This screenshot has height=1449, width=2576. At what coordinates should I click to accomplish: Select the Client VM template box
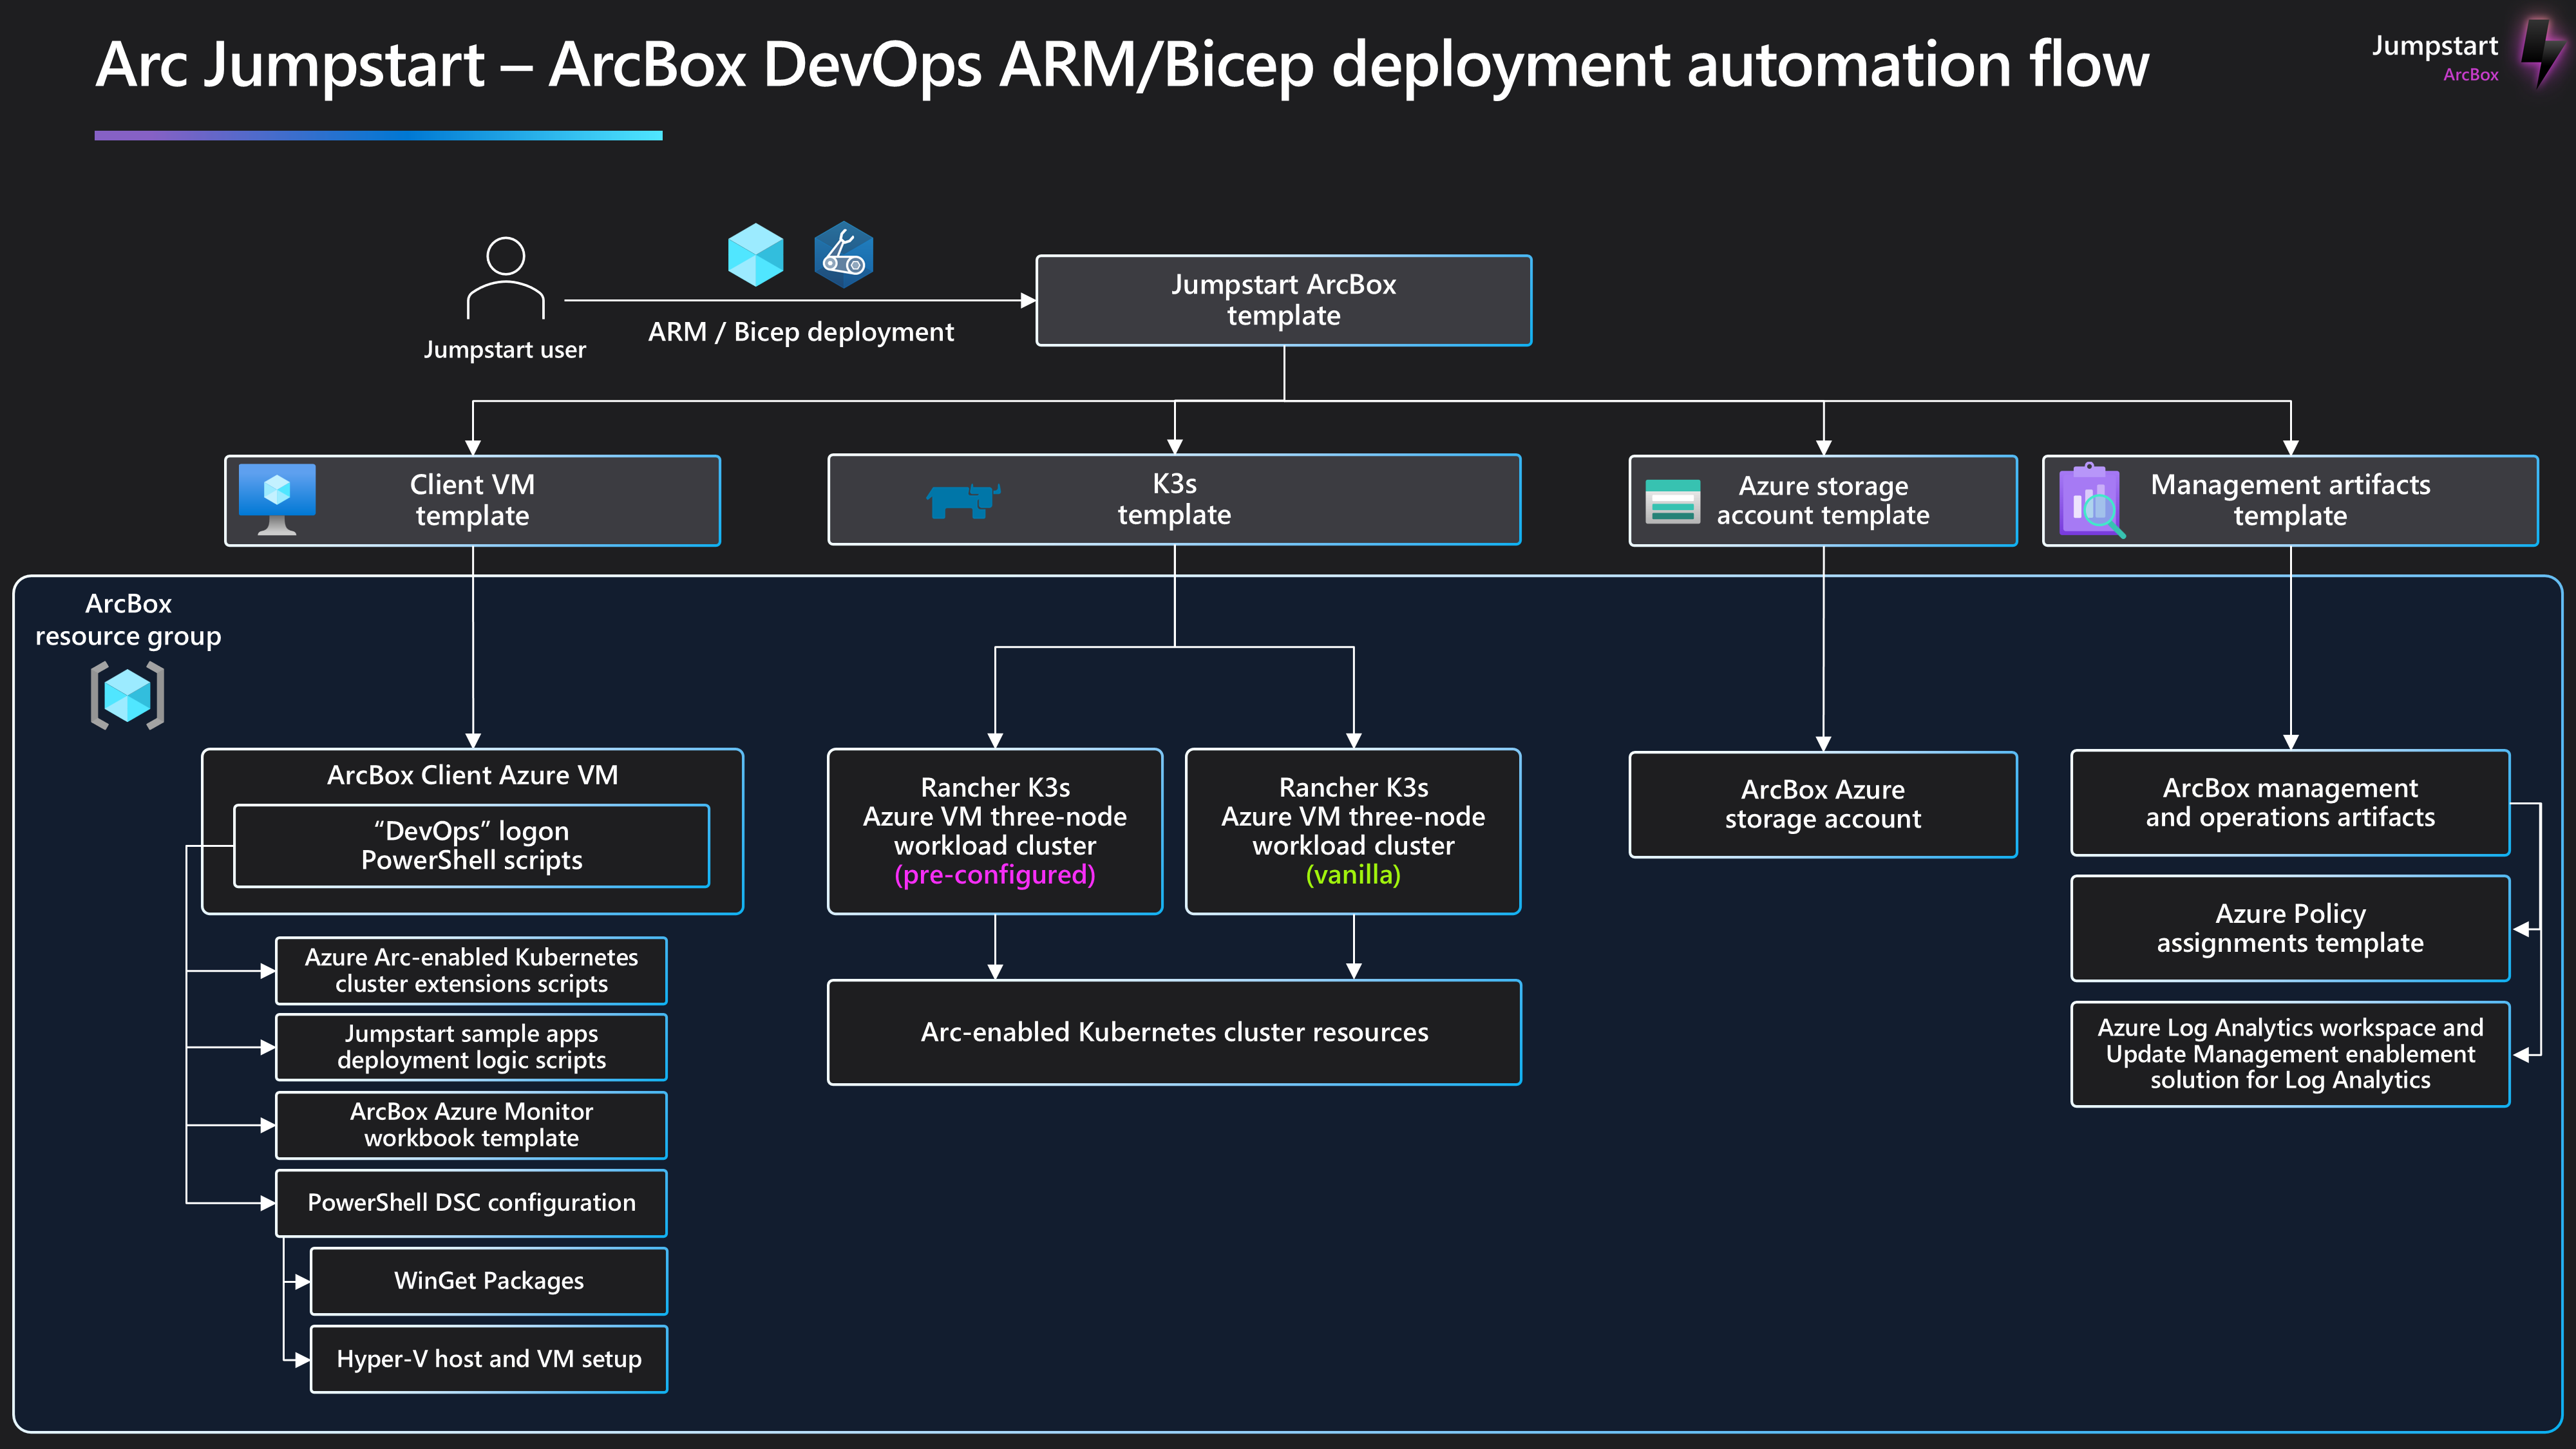(472, 500)
